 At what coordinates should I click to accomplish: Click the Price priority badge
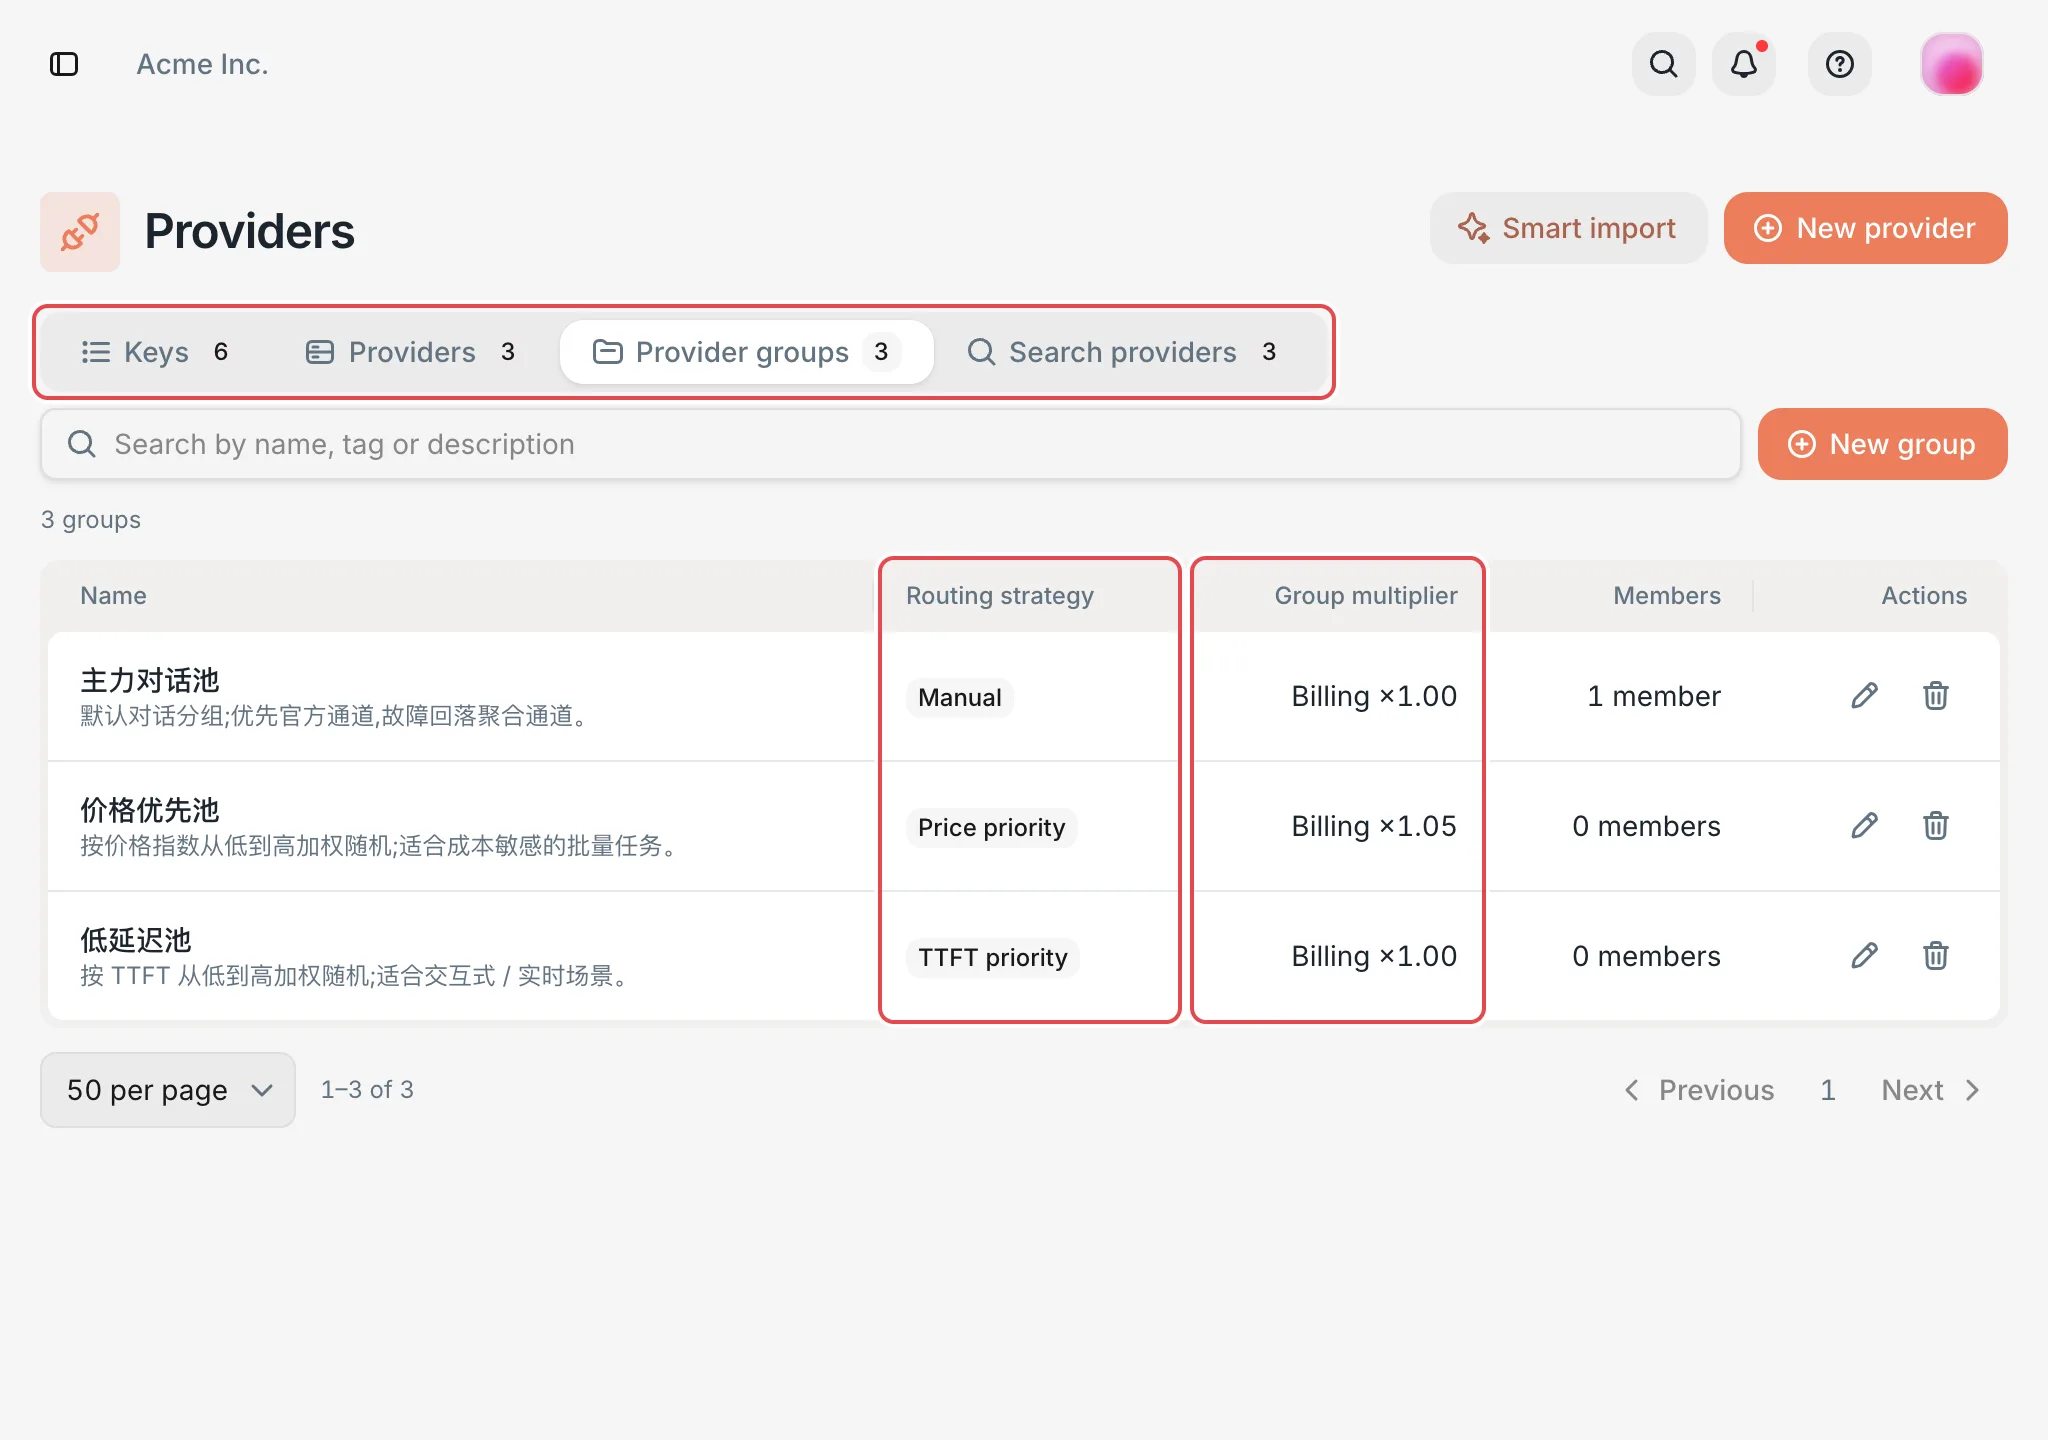click(991, 827)
